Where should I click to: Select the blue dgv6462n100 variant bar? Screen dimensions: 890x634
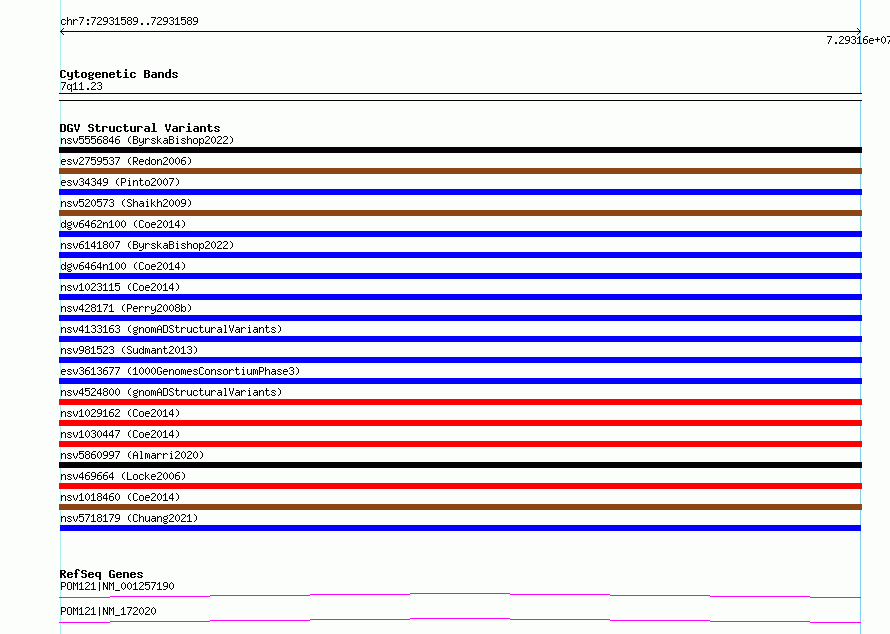[x=460, y=234]
